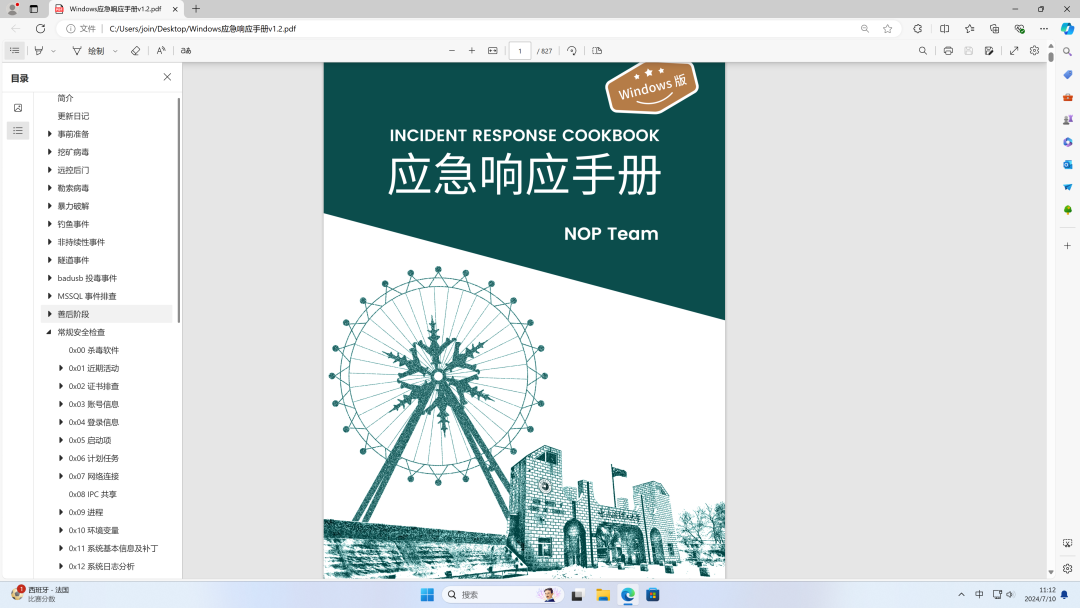Click the page number input field
Screen dimensions: 1080x608
(520, 50)
